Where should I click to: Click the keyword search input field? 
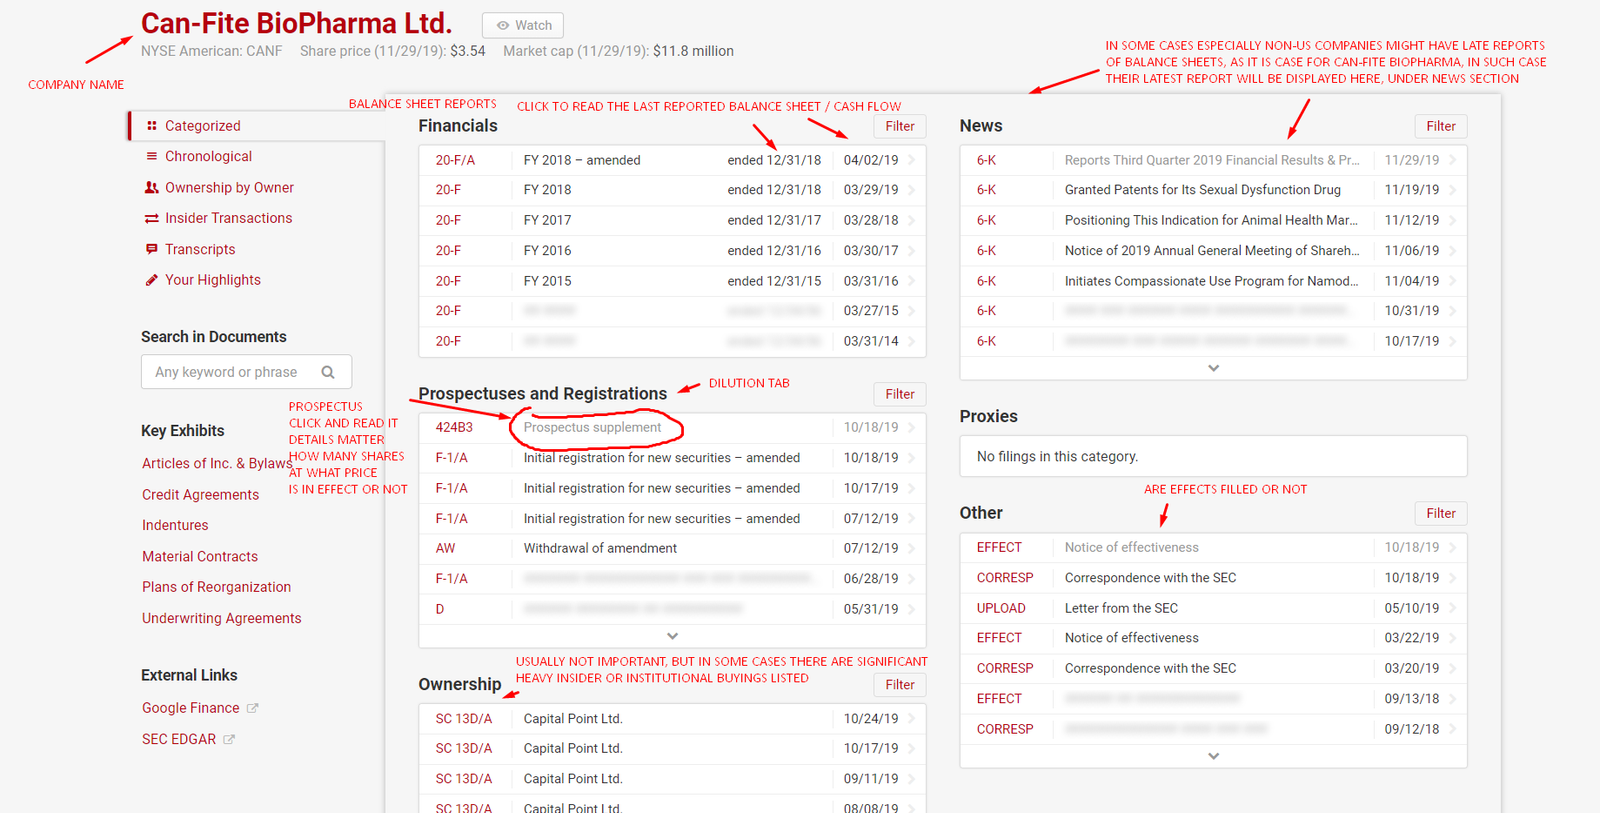point(230,372)
